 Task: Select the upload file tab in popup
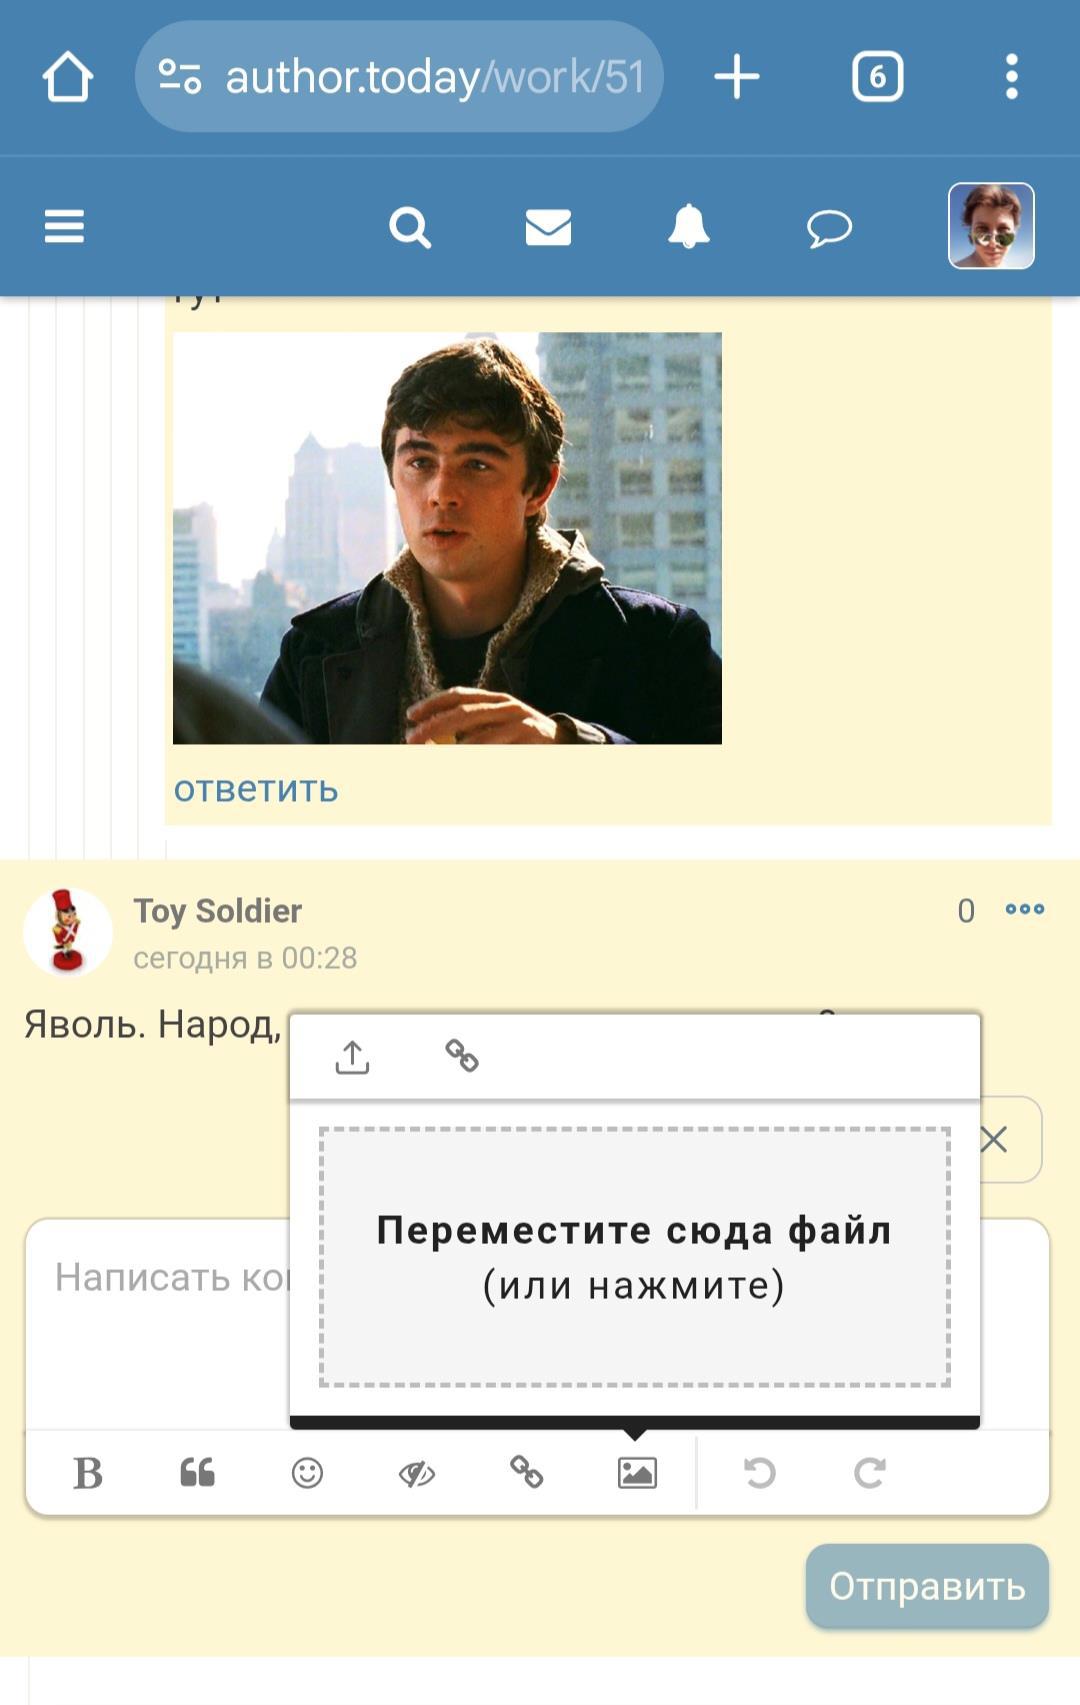[352, 1056]
